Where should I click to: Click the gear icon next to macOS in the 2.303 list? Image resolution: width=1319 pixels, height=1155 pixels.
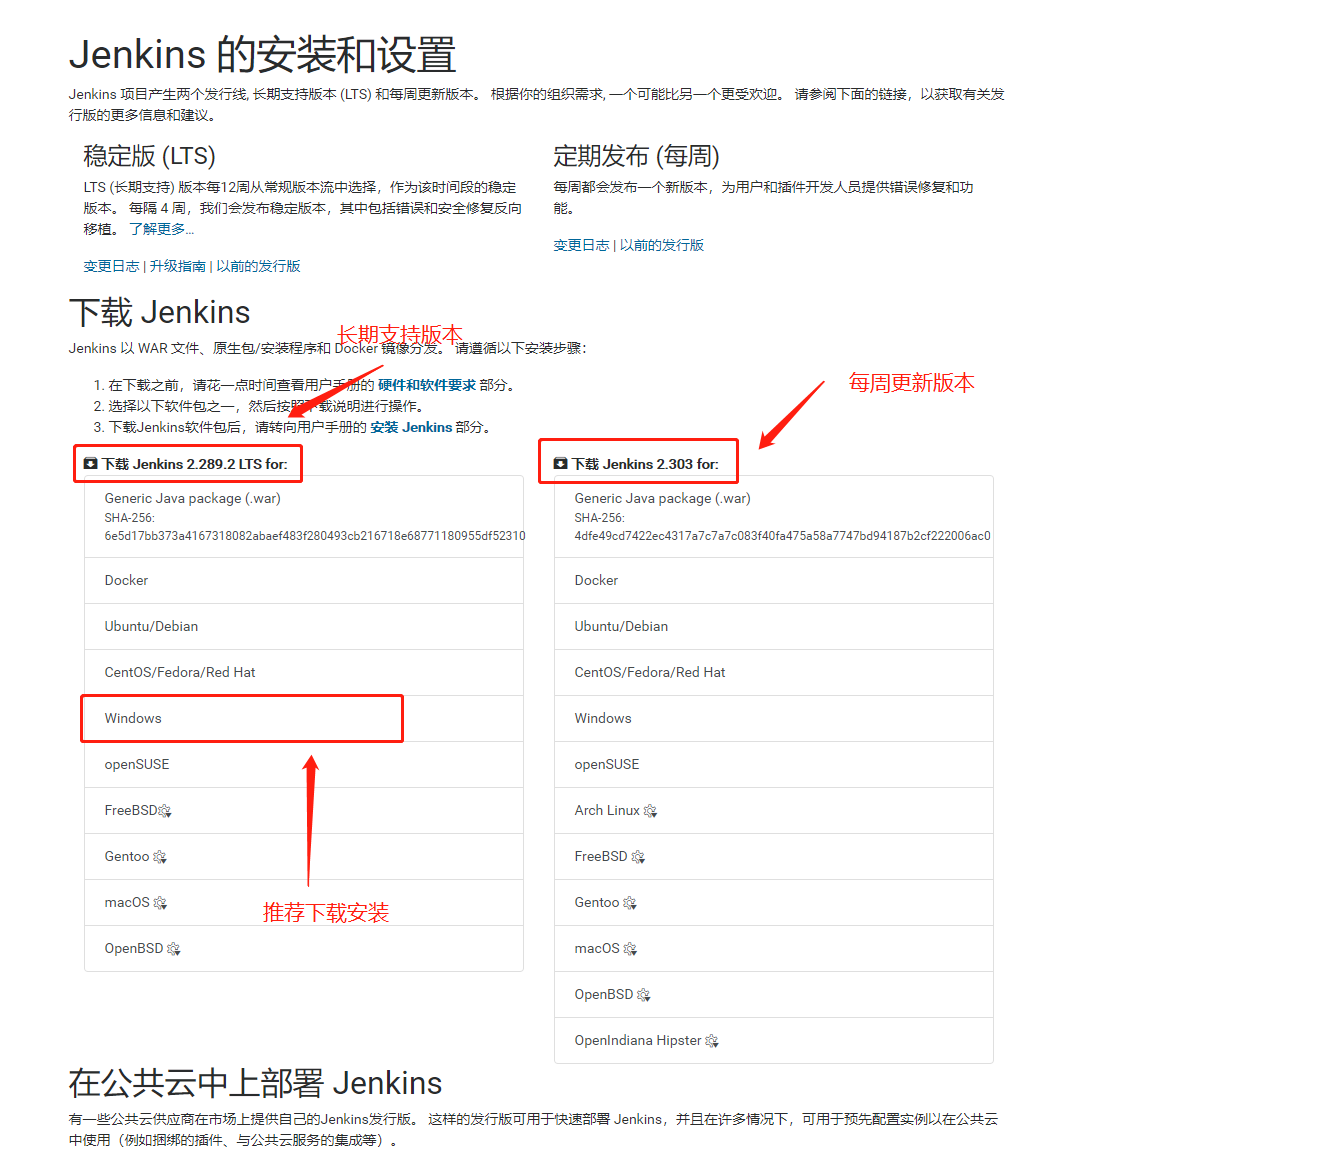(x=630, y=949)
